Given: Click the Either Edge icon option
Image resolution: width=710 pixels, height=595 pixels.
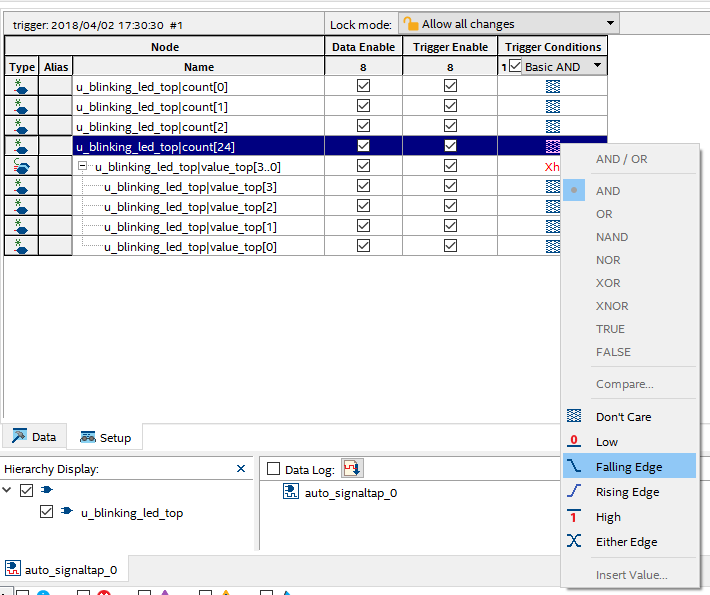Looking at the screenshot, I should [x=574, y=542].
